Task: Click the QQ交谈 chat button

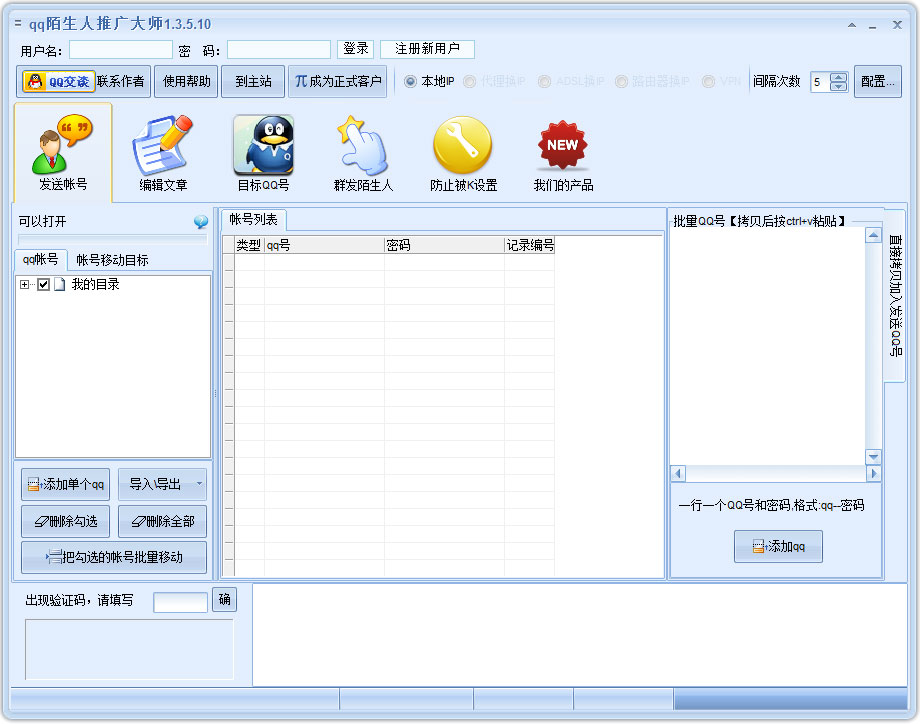Action: 59,81
